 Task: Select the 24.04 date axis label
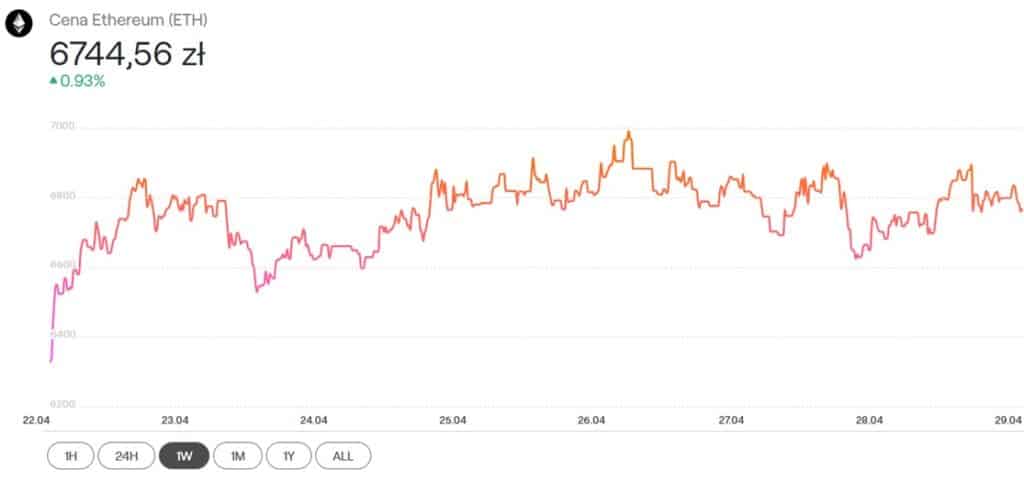click(x=313, y=420)
